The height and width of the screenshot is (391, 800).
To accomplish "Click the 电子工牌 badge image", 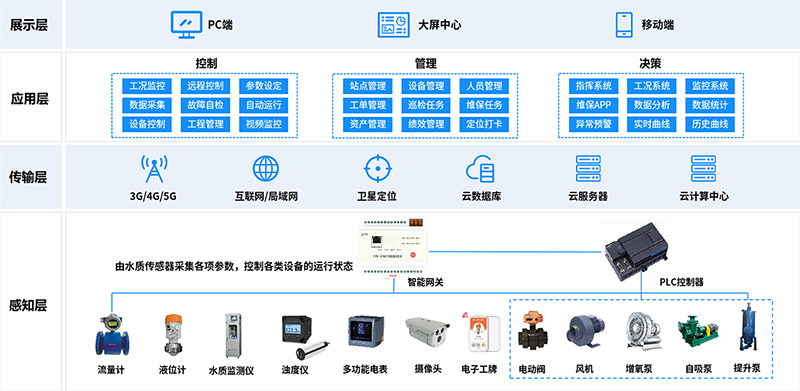I will (x=482, y=332).
